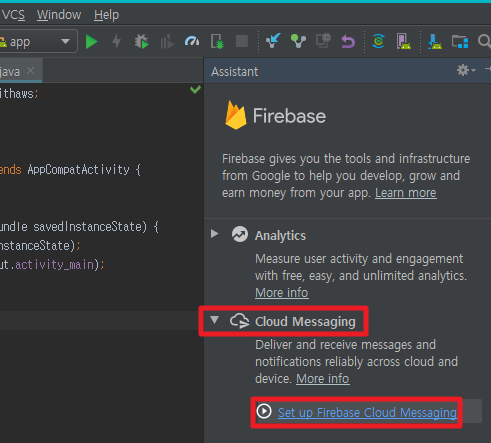Click Update Project VCS arrow icon
The width and height of the screenshot is (491, 443).
point(273,41)
